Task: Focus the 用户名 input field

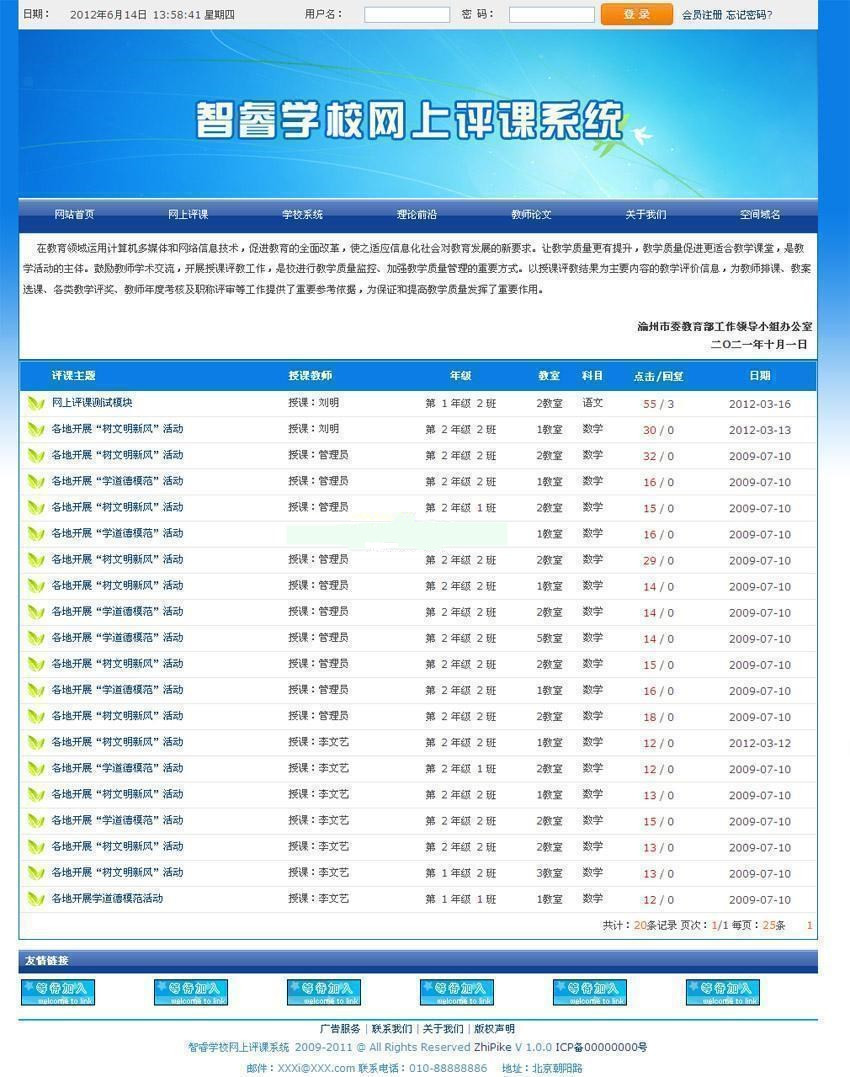Action: click(x=406, y=15)
